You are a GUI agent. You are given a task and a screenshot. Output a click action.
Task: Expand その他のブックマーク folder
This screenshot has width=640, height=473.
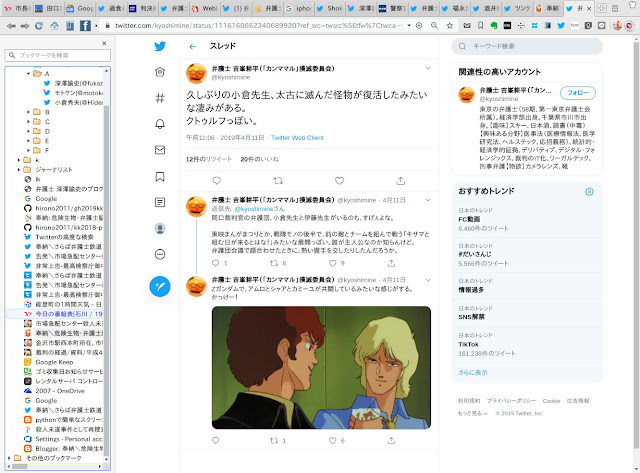(9, 458)
